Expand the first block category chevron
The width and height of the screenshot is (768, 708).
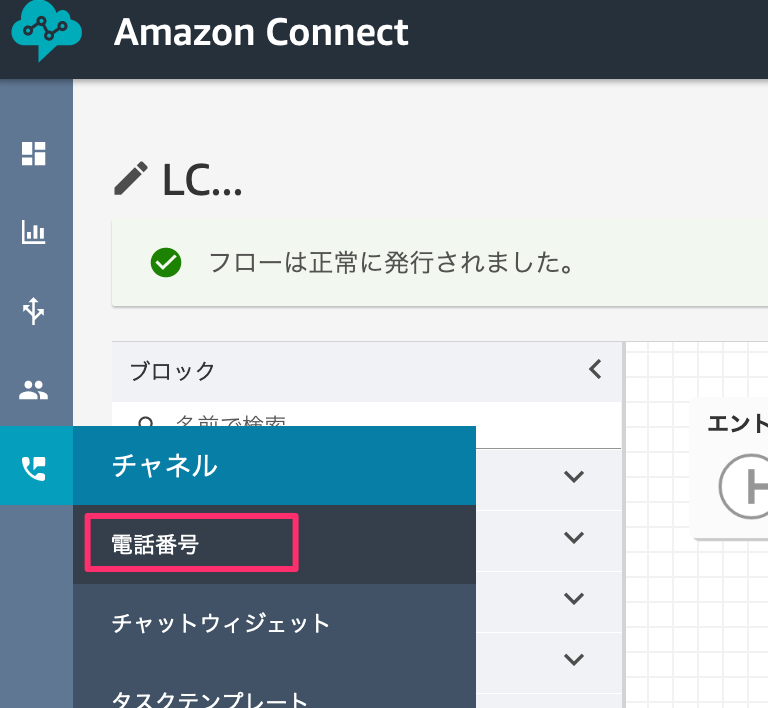click(573, 476)
